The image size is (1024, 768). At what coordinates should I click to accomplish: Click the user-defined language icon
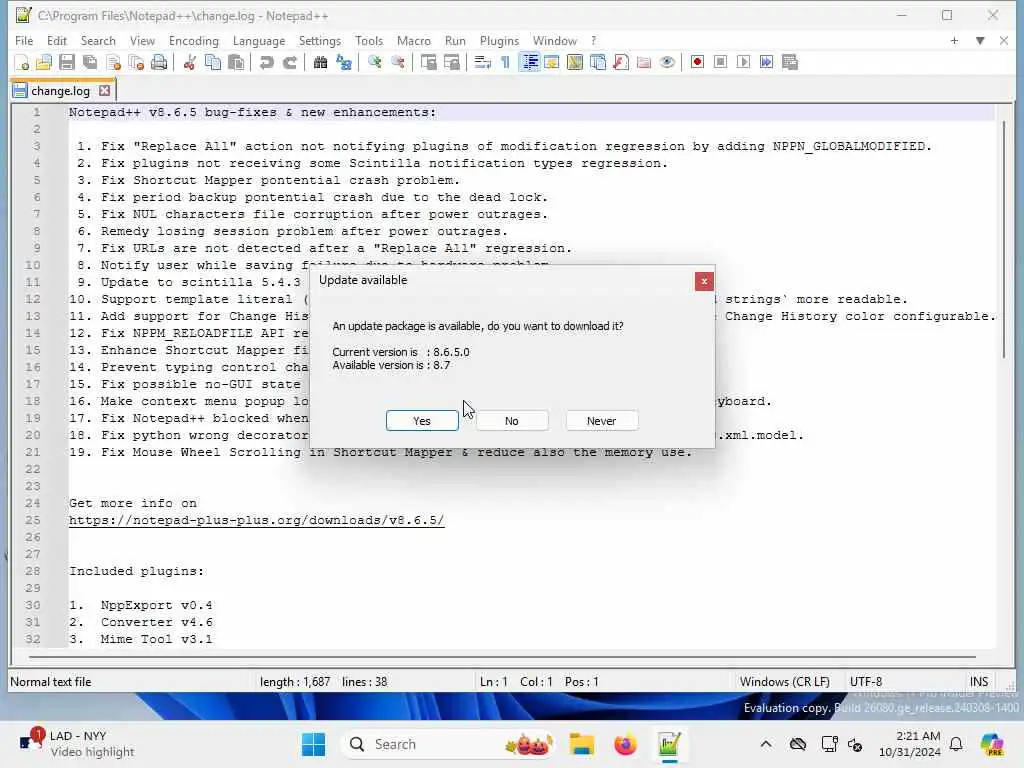[x=552, y=63]
